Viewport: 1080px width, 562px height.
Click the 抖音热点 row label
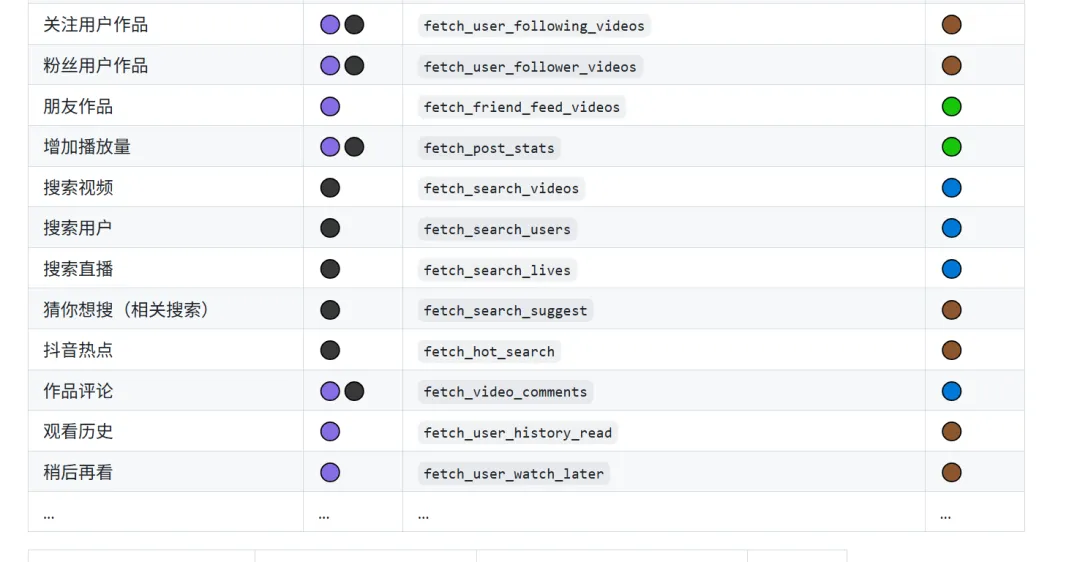tap(78, 351)
